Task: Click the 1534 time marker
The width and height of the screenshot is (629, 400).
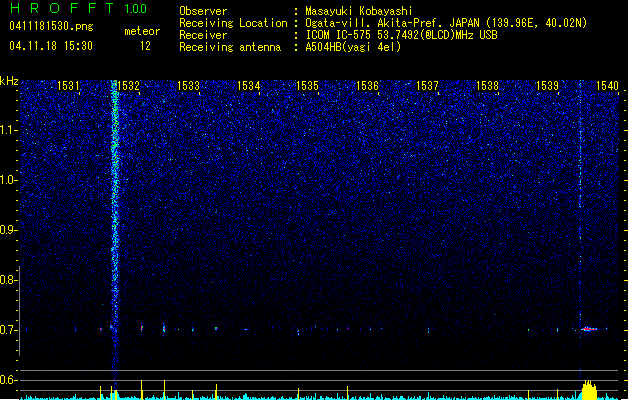Action: coord(248,86)
